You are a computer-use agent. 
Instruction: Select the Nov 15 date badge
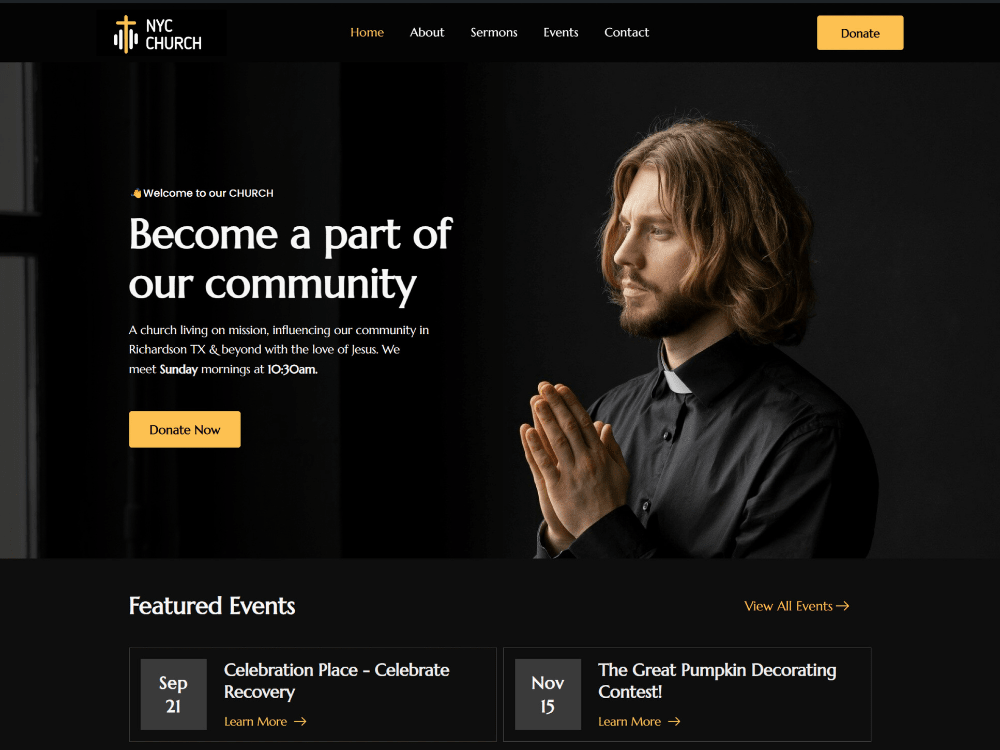point(548,694)
